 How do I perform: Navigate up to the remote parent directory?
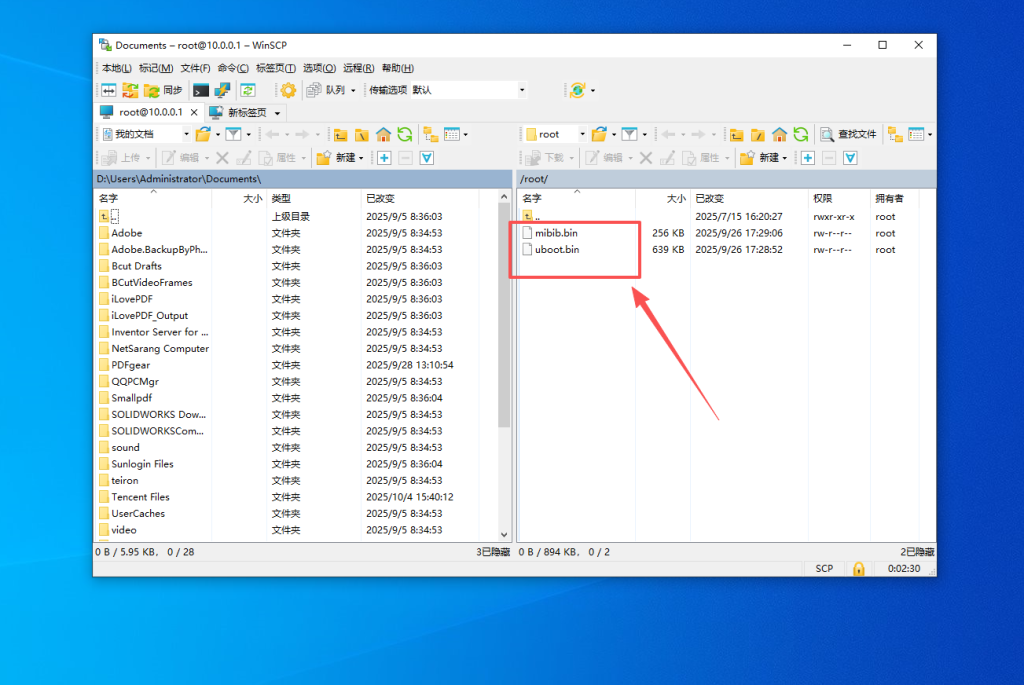736,133
